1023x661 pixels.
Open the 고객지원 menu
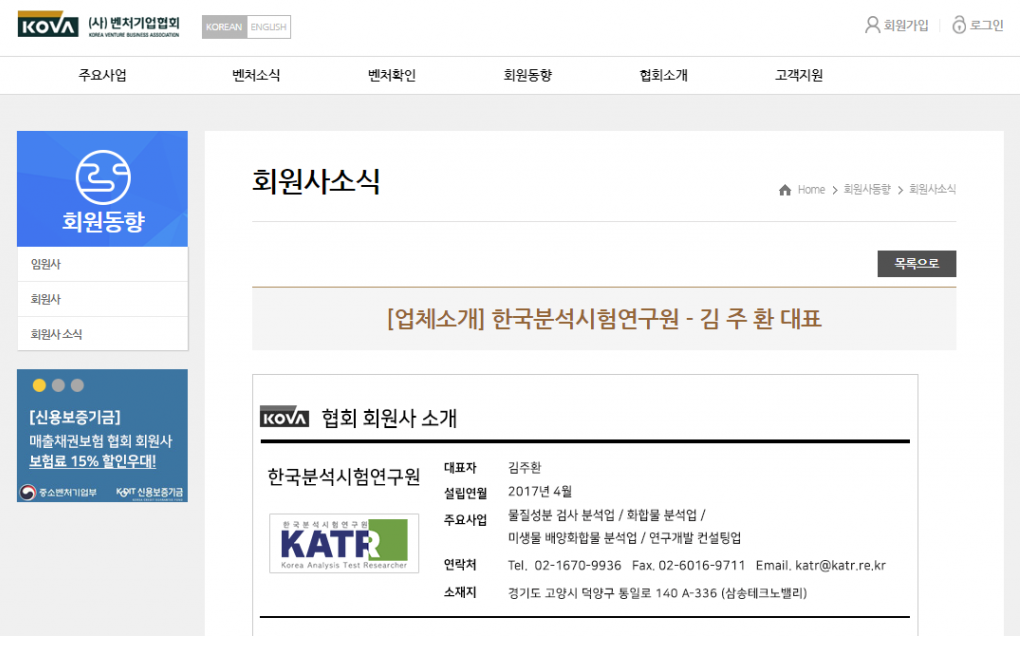(799, 75)
